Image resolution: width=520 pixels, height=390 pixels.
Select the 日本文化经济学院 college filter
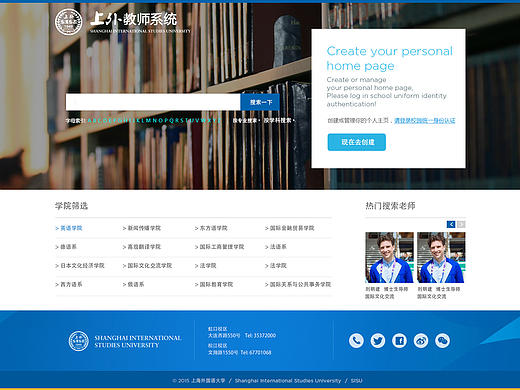tap(80, 266)
